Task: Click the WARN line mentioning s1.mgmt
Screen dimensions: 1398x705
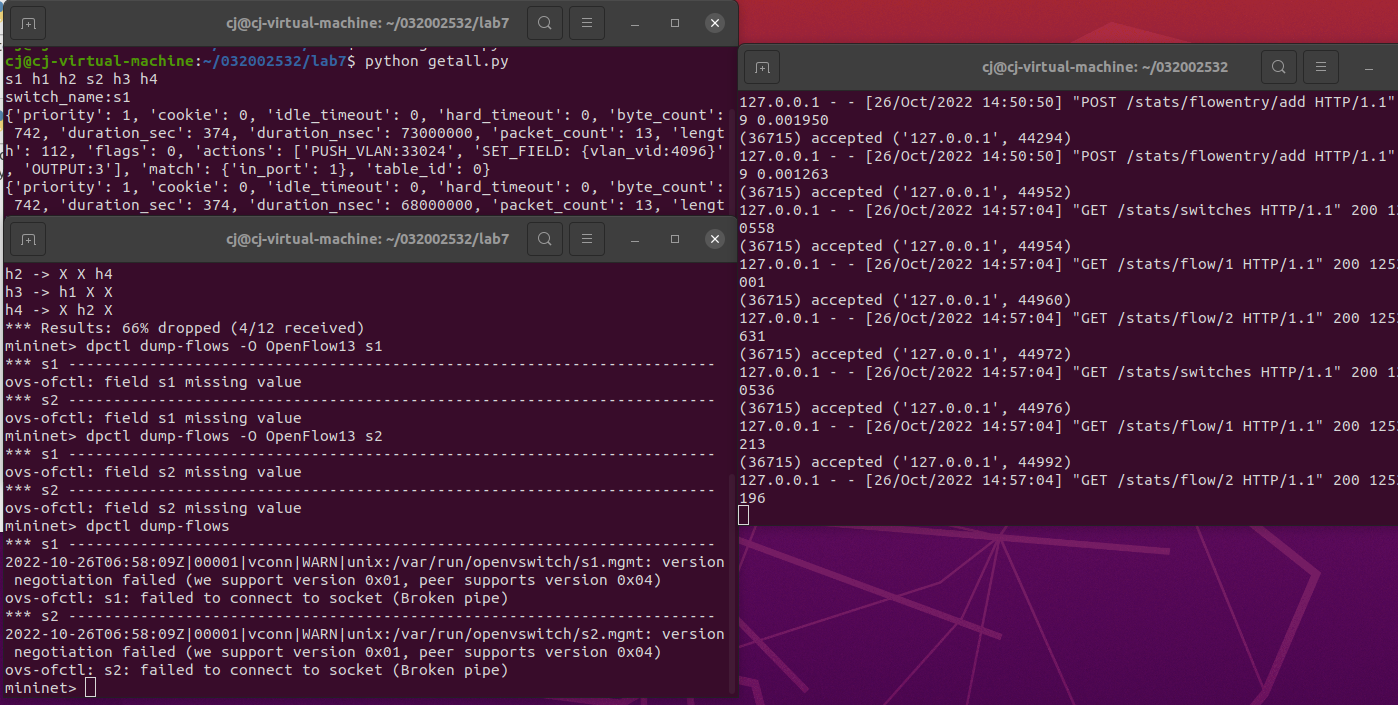Action: [365, 562]
